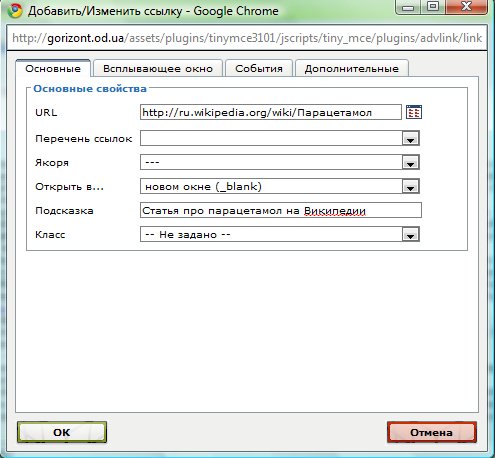Minimize the Chrome dialog window
The height and width of the screenshot is (458, 495).
(x=408, y=7)
